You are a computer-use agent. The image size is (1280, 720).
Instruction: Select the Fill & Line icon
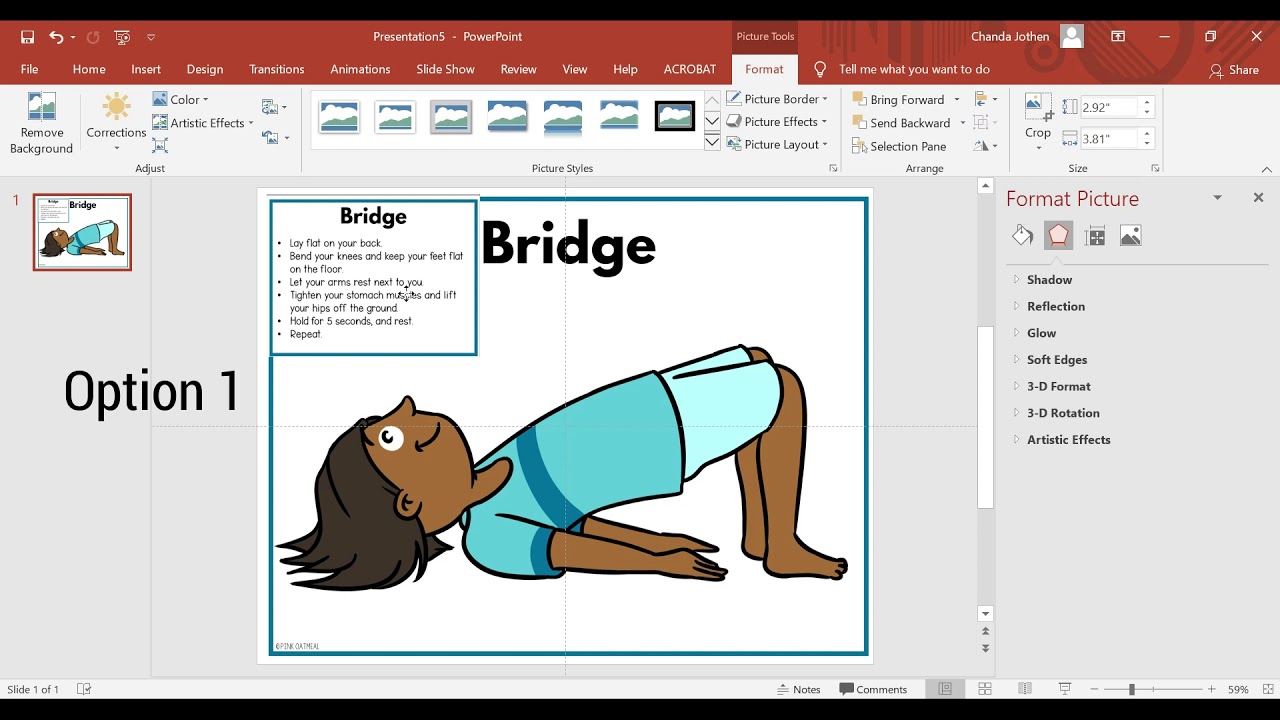coord(1022,236)
